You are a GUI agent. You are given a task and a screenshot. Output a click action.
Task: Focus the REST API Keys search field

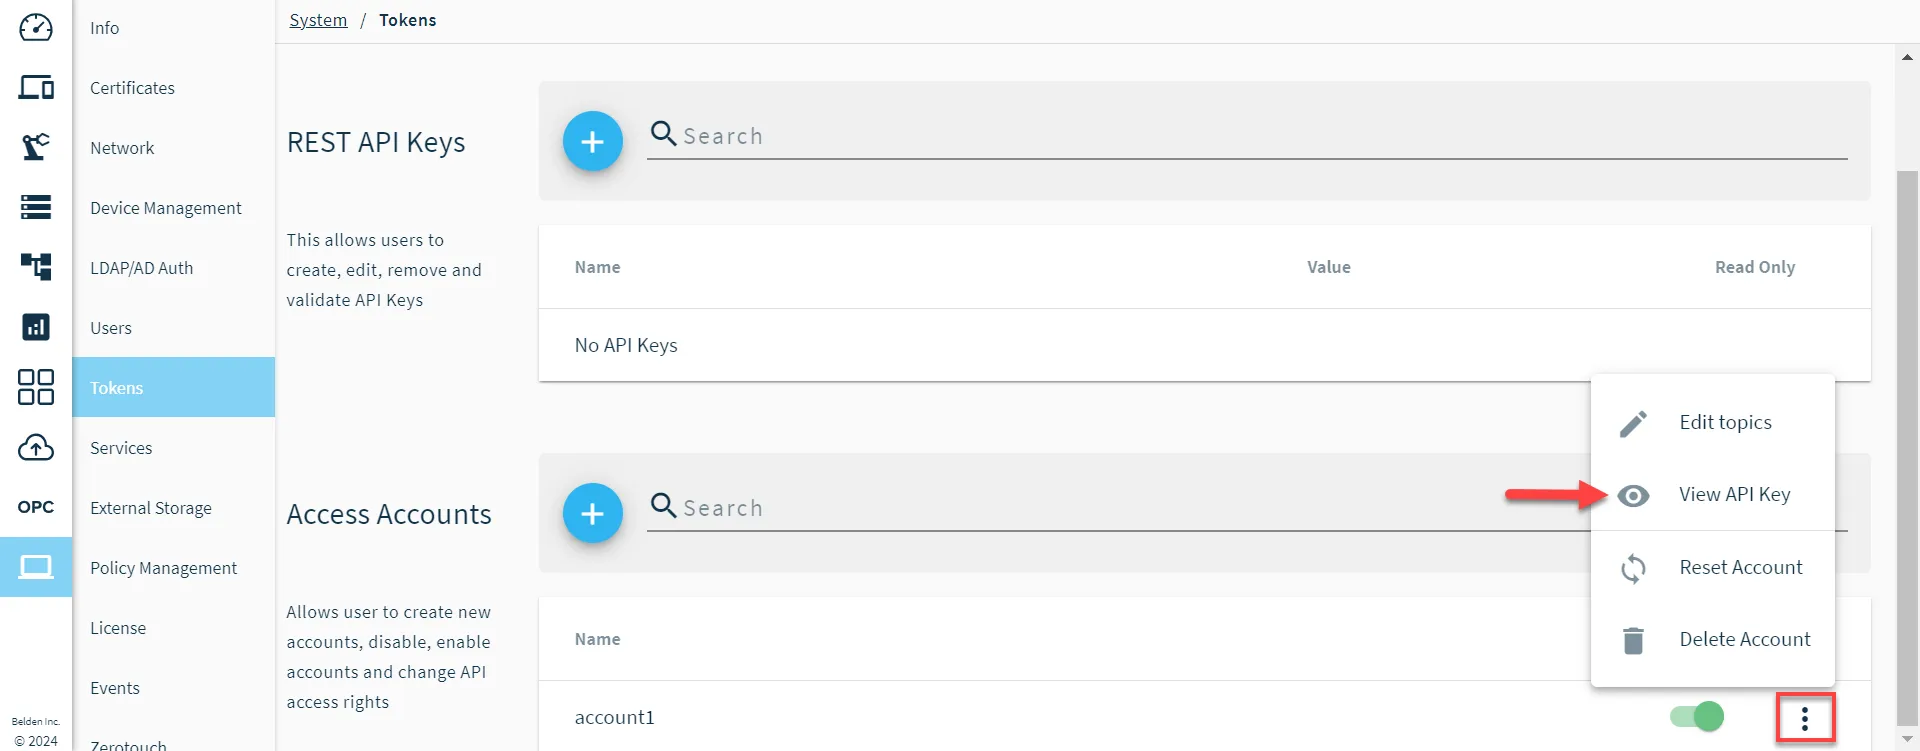click(x=1246, y=136)
